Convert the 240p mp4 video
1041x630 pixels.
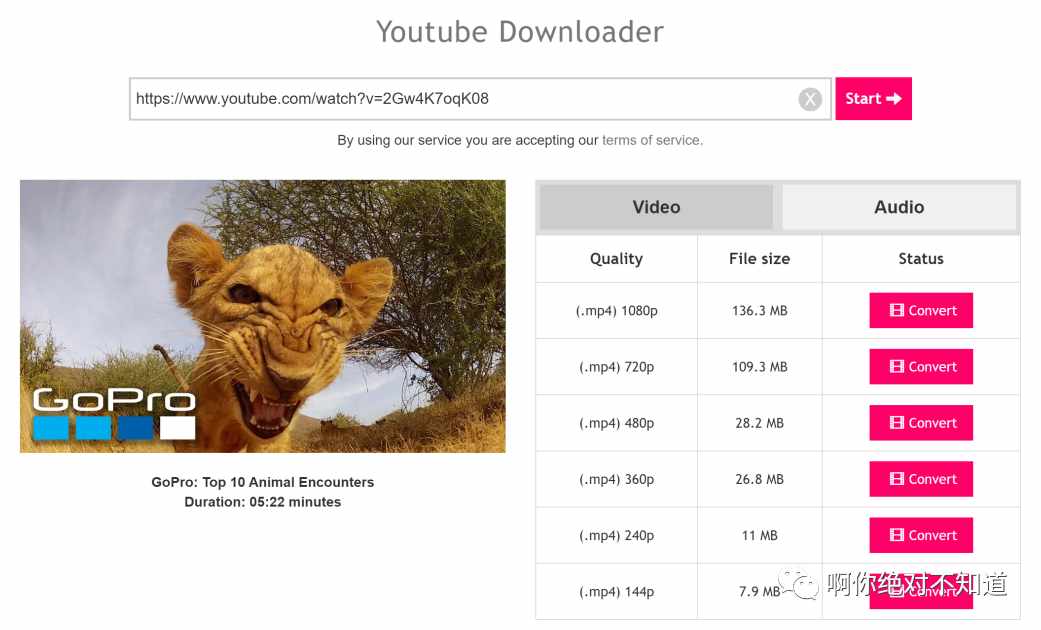point(921,535)
